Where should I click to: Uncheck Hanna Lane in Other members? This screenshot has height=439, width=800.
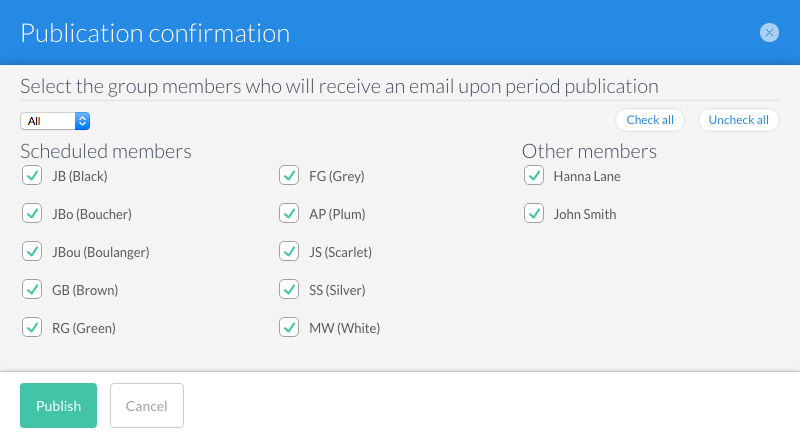point(534,176)
